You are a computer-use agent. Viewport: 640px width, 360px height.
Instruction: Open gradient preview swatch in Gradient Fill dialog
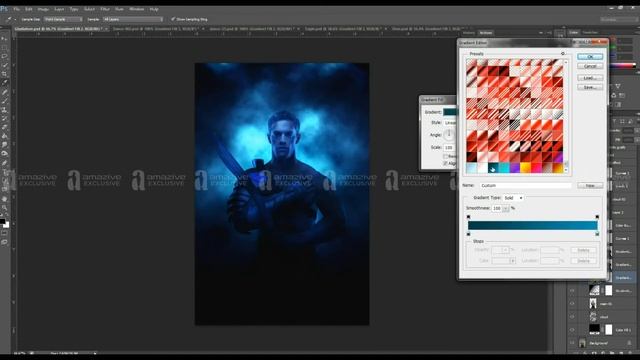450,112
